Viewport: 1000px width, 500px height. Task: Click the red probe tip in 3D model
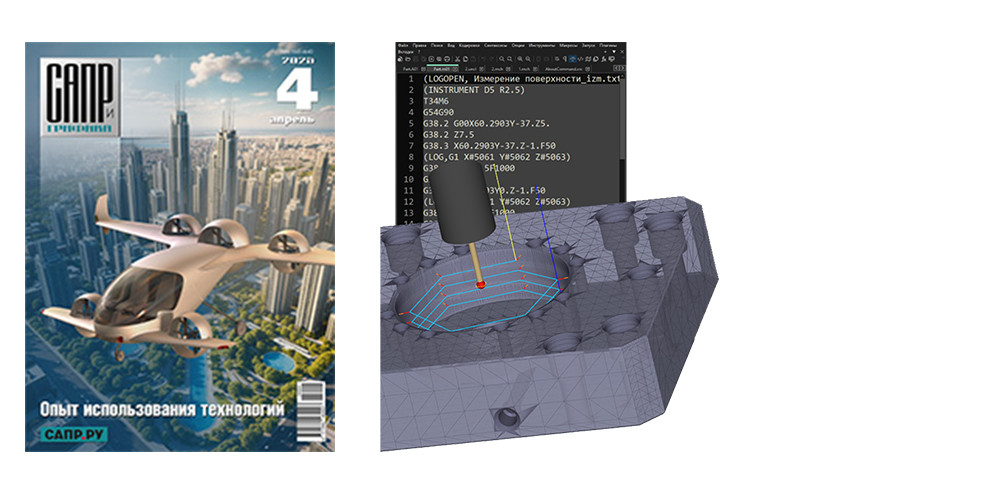(x=482, y=284)
